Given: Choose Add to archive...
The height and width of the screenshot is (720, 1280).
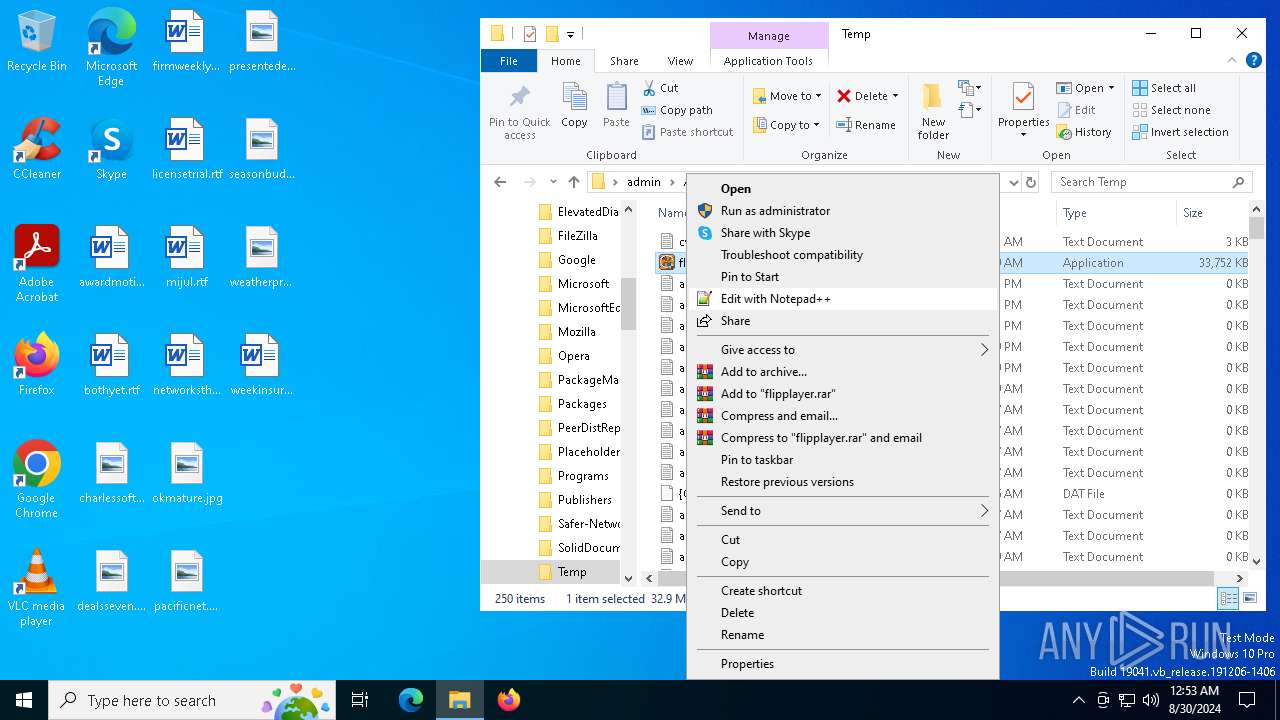Looking at the screenshot, I should [842, 372].
